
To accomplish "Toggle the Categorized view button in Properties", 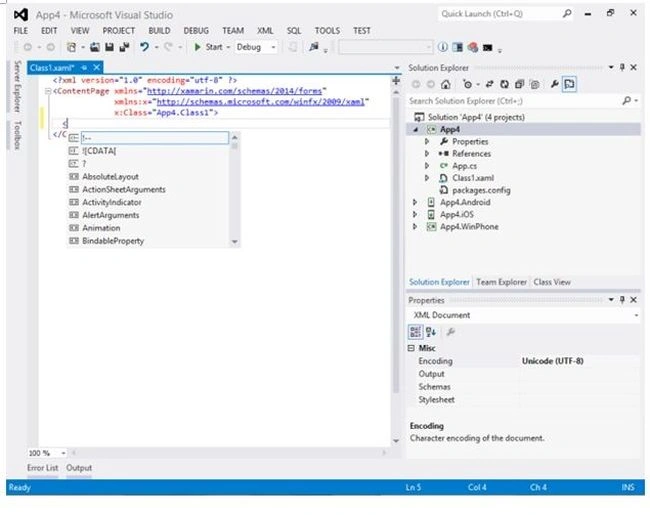I will (x=415, y=332).
